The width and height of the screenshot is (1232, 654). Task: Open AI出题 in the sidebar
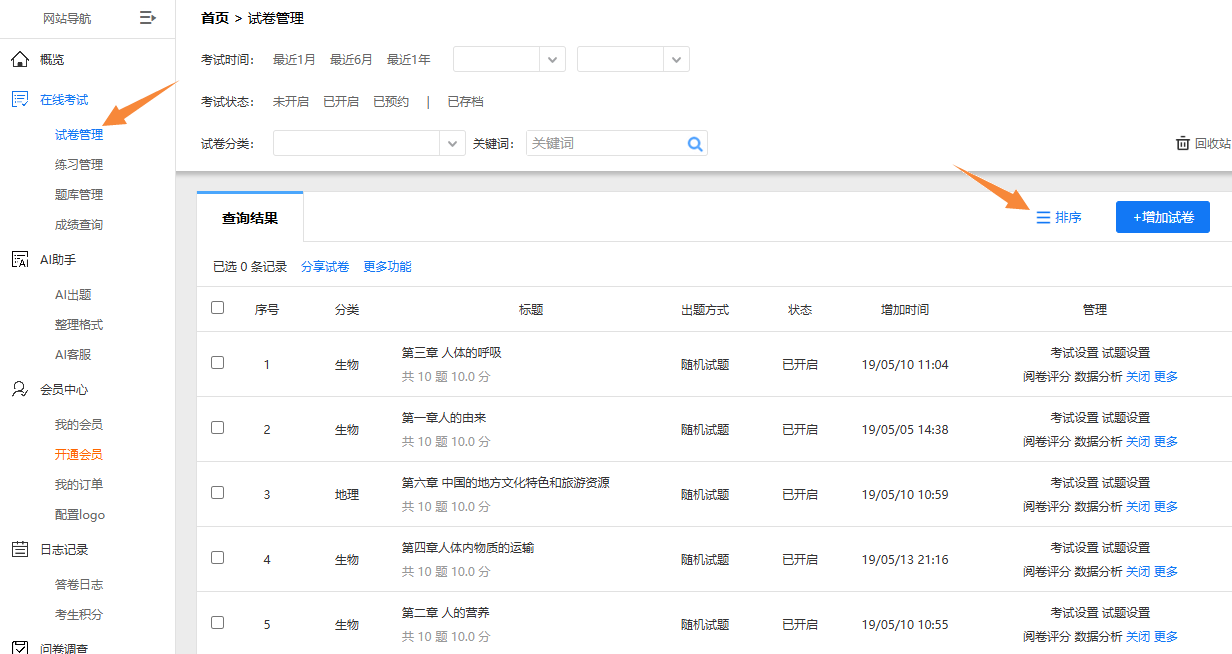[x=73, y=295]
